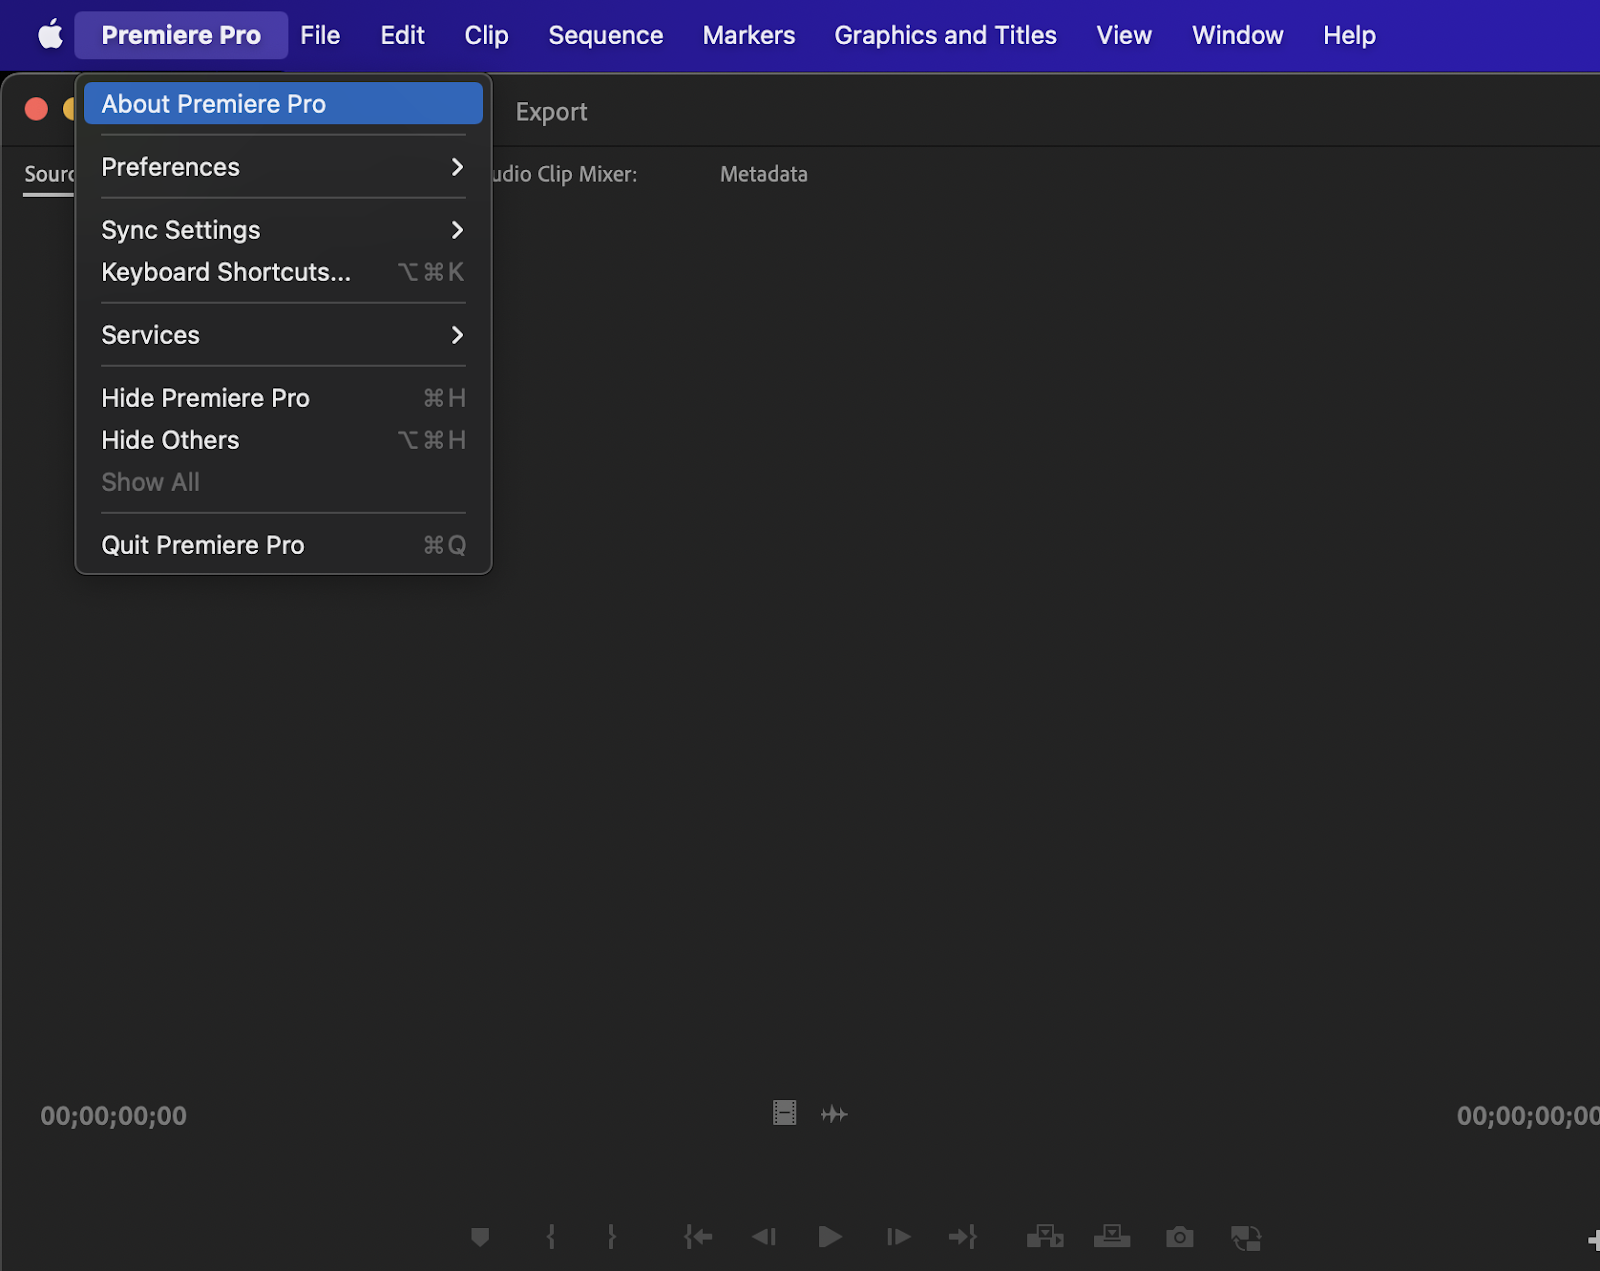Click the left playhead timecode 00;00;00;00
1600x1271 pixels.
pyautogui.click(x=113, y=1116)
